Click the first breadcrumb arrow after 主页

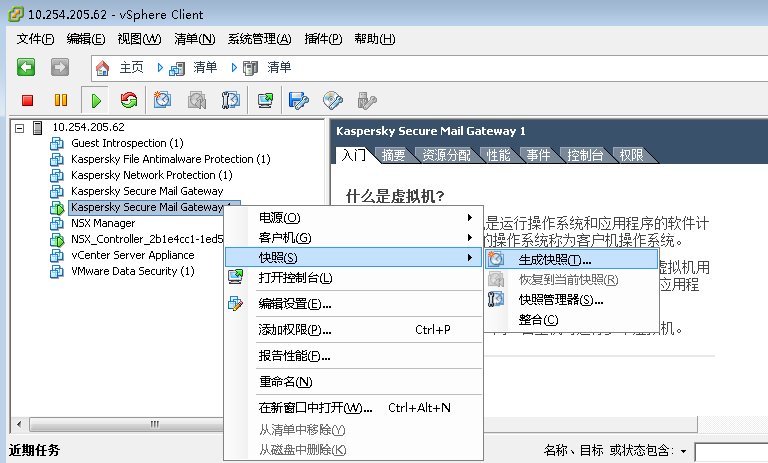(x=160, y=68)
